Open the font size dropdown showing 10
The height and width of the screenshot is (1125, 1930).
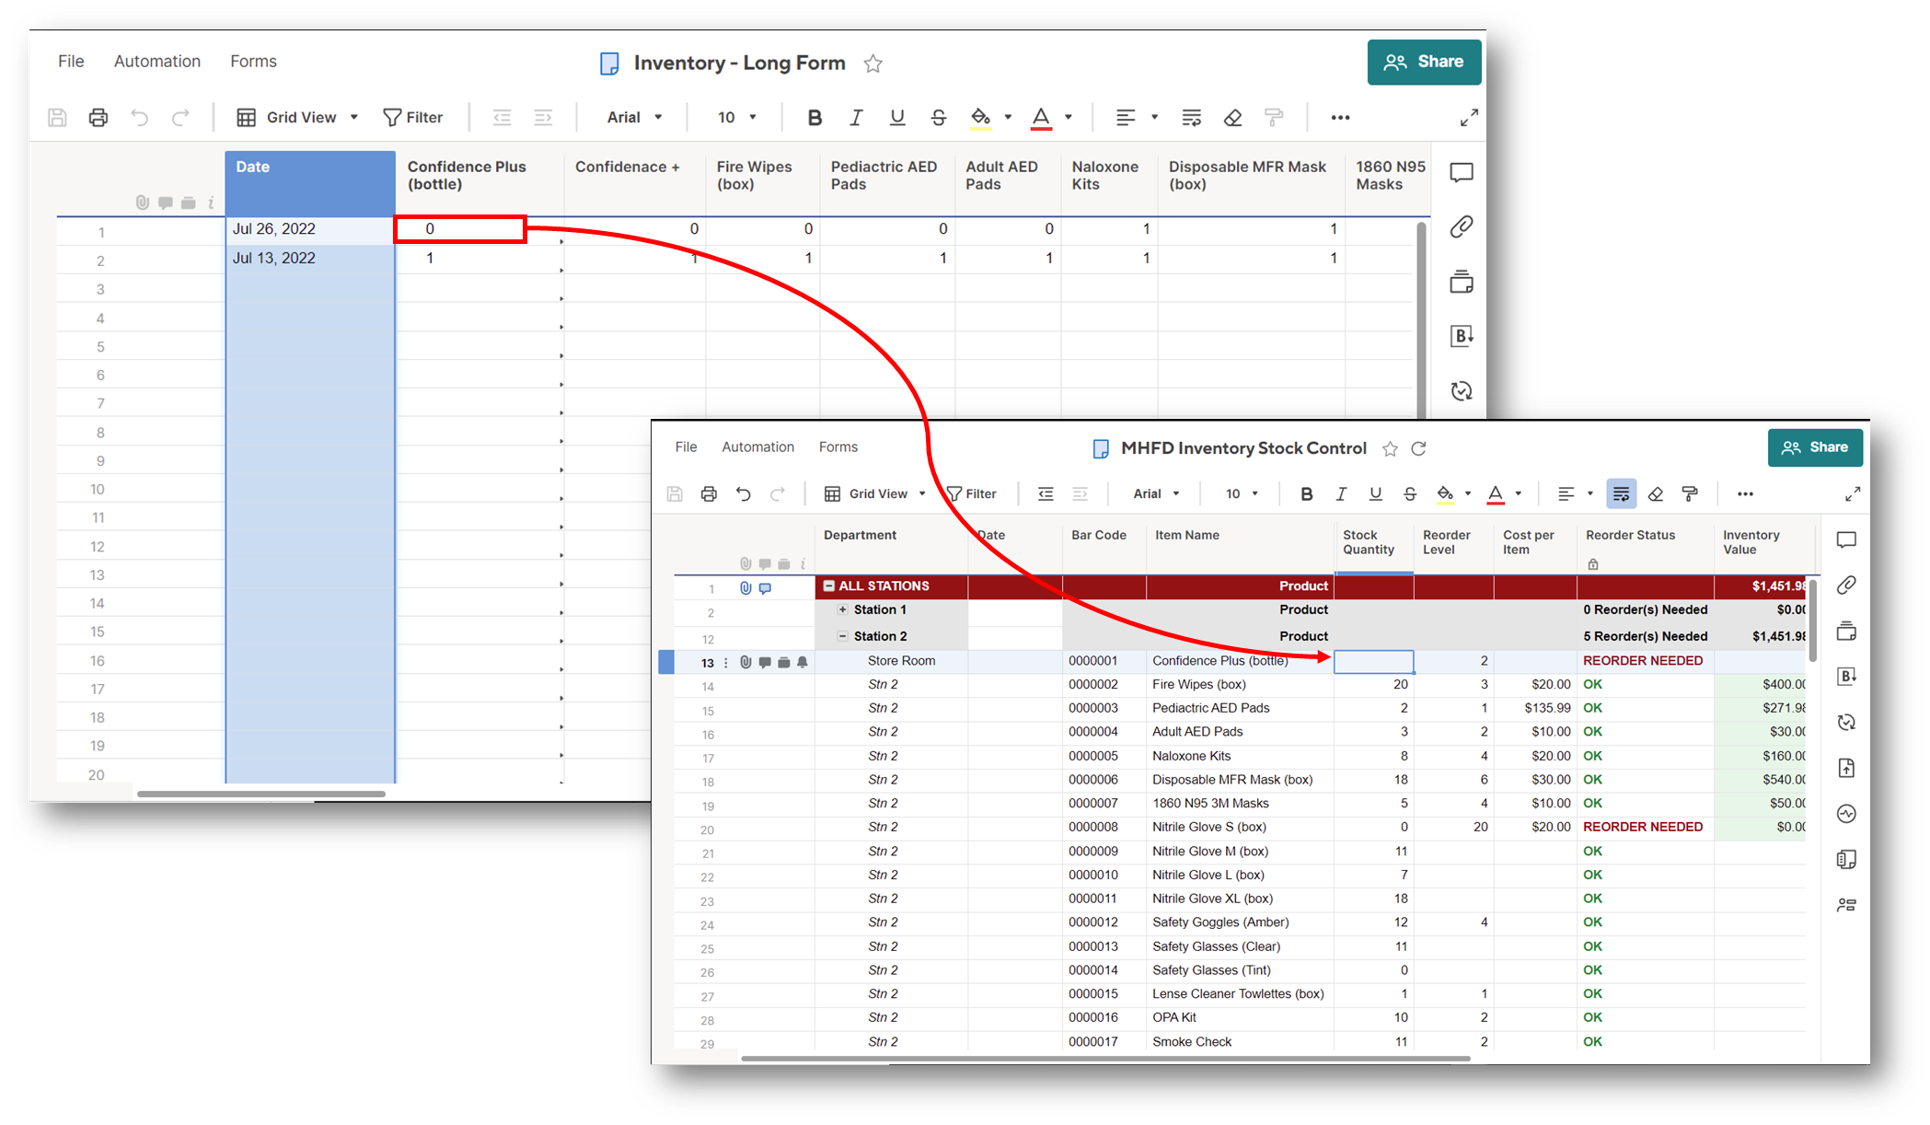pyautogui.click(x=1240, y=493)
